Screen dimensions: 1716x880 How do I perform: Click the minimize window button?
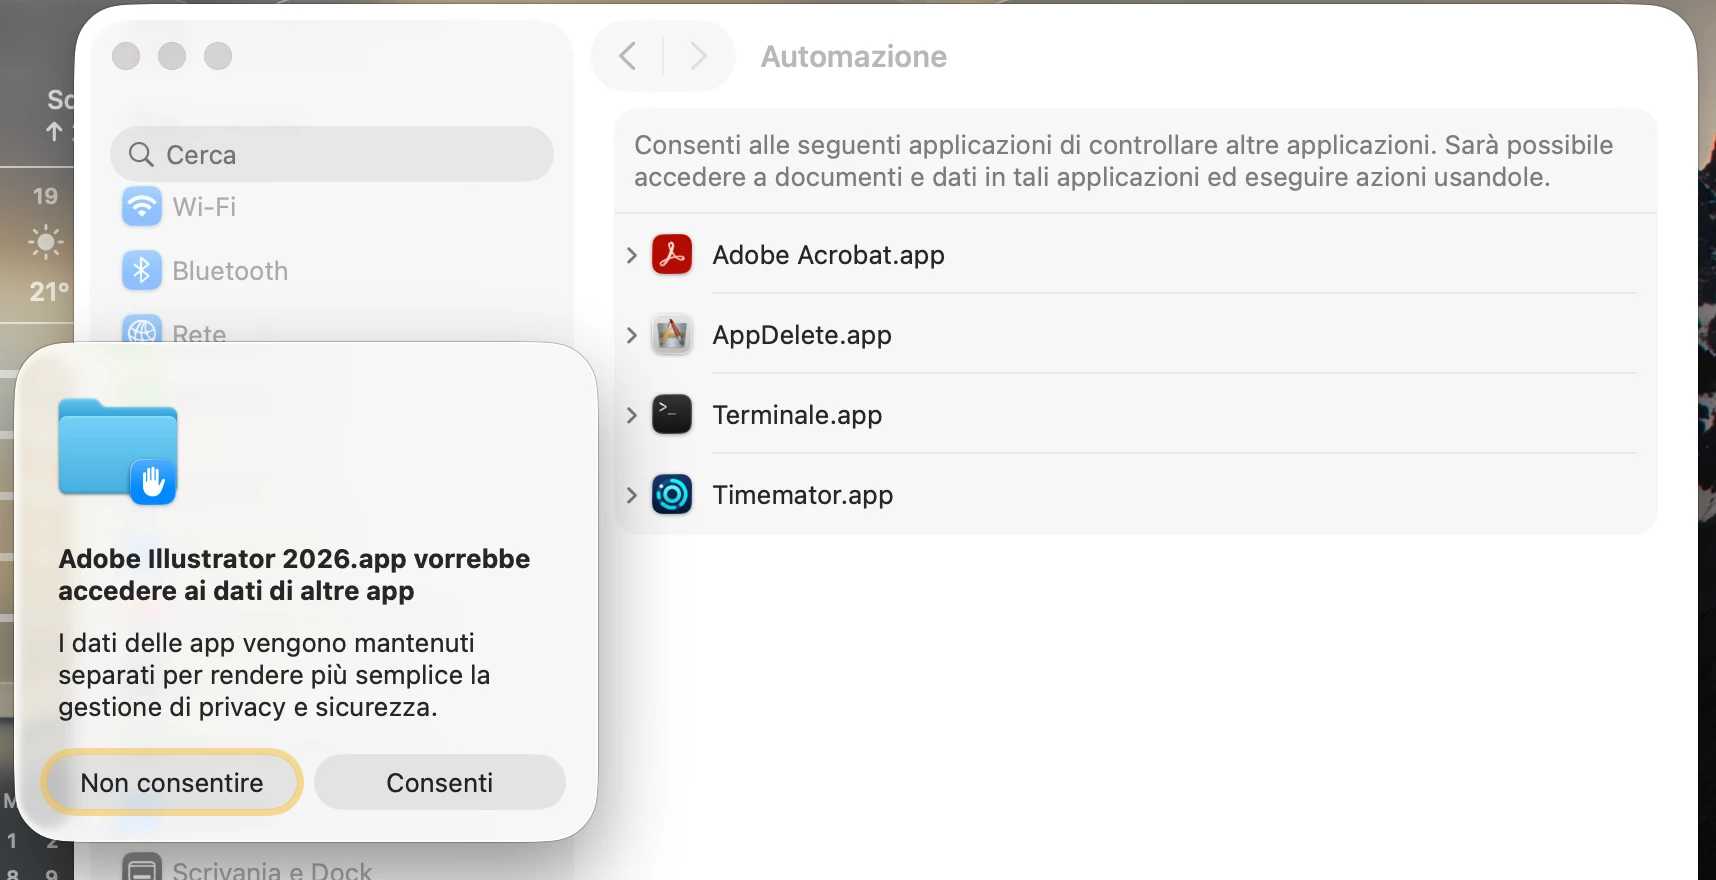172,56
